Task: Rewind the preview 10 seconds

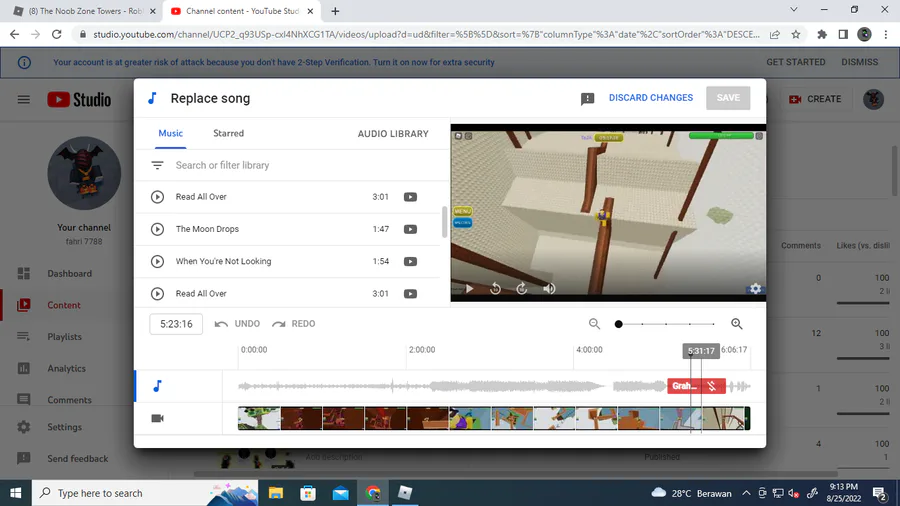Action: coord(495,289)
